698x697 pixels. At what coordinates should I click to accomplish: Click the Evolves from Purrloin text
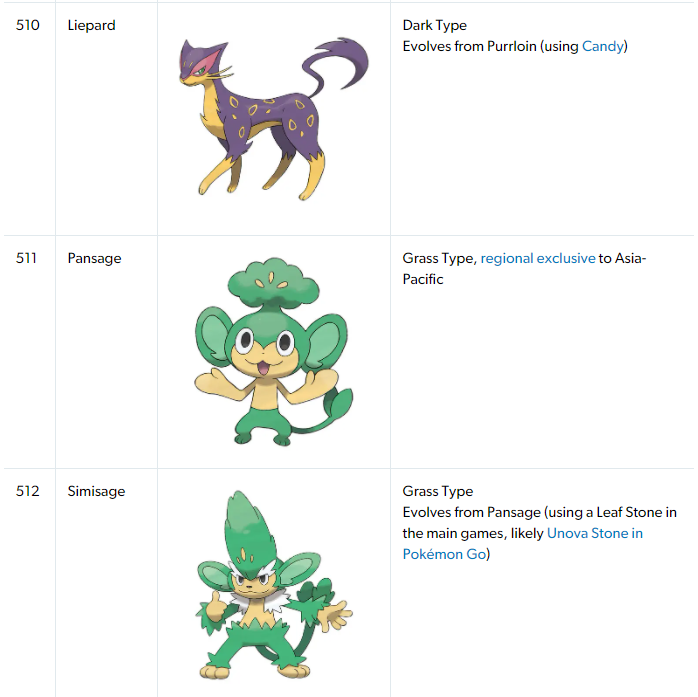(469, 46)
